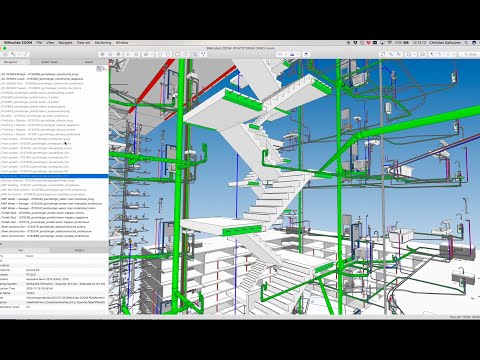Click the Wi-Fi status icon in menu bar
480x360 pixels.
pos(389,43)
